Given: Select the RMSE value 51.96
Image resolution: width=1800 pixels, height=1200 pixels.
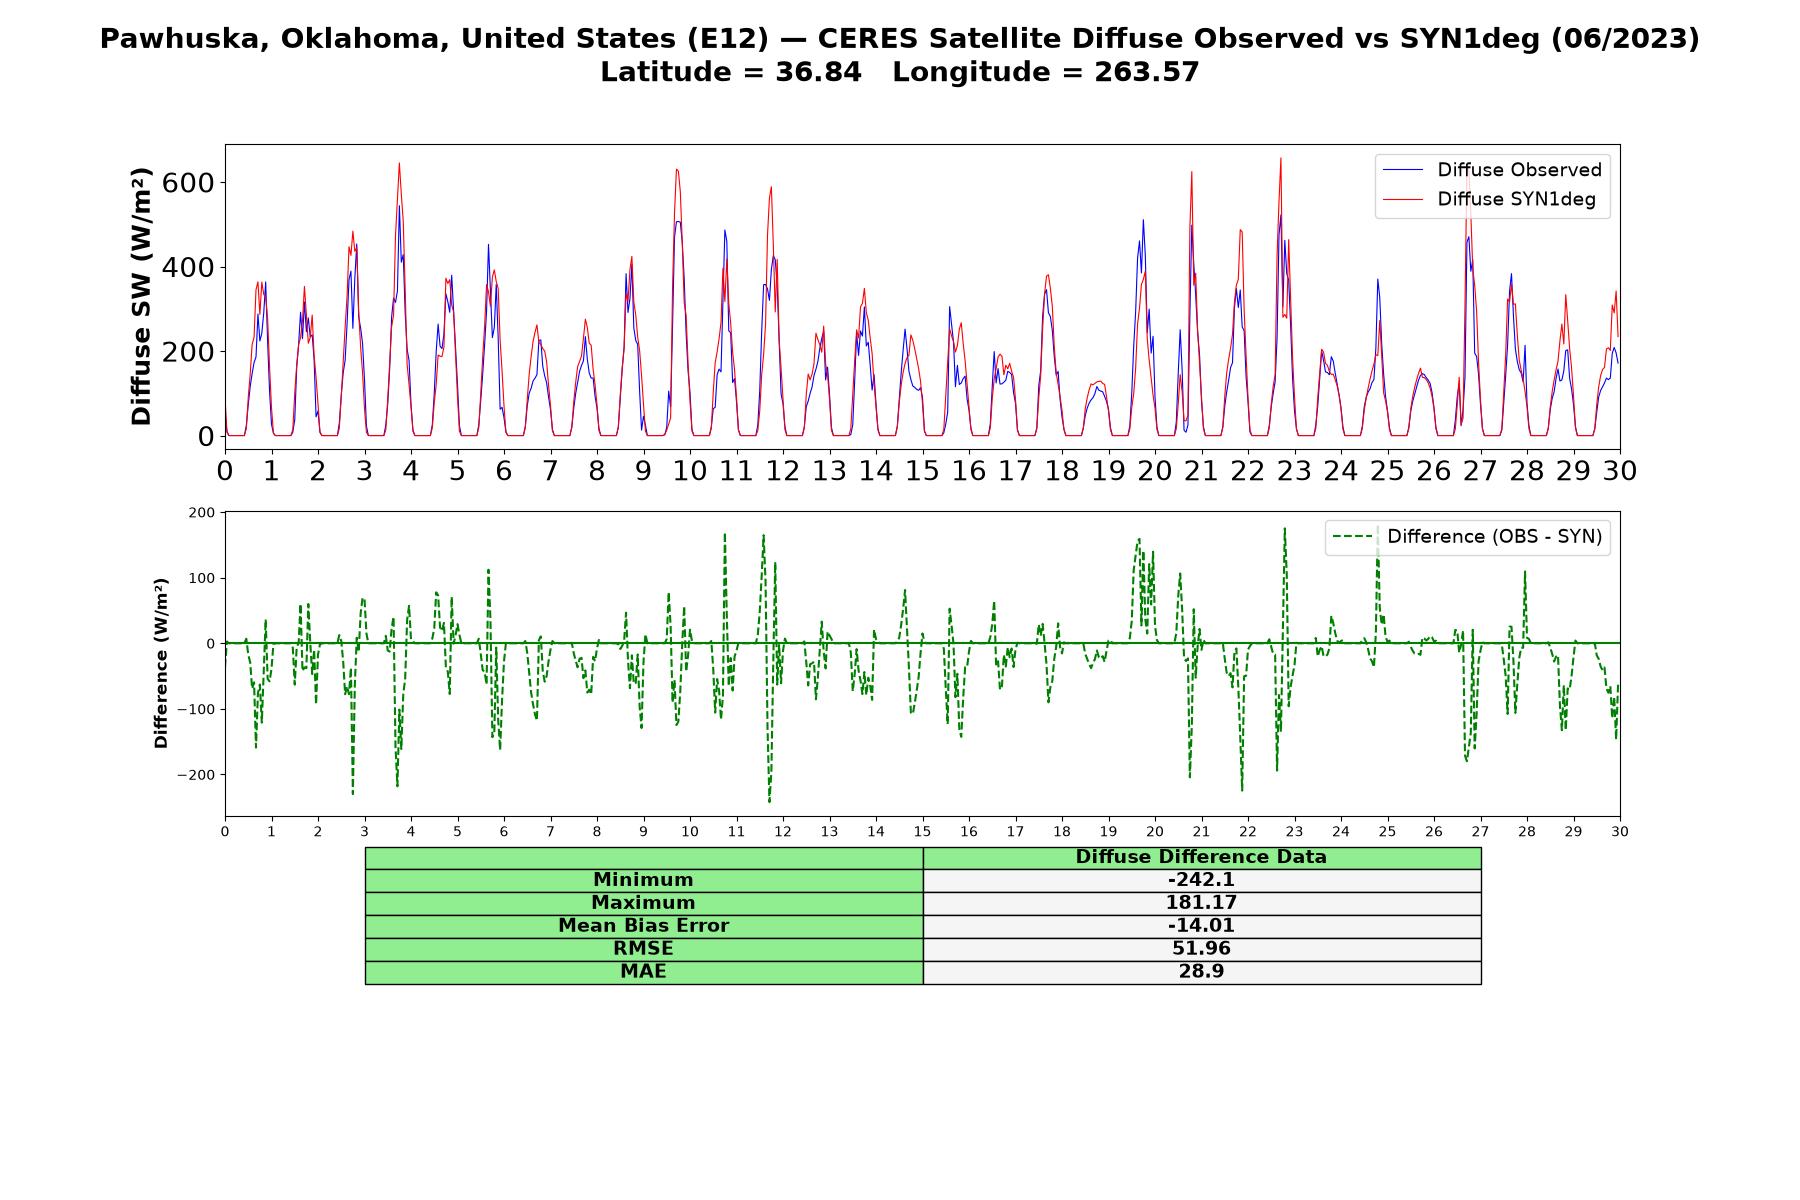Looking at the screenshot, I should 1201,949.
